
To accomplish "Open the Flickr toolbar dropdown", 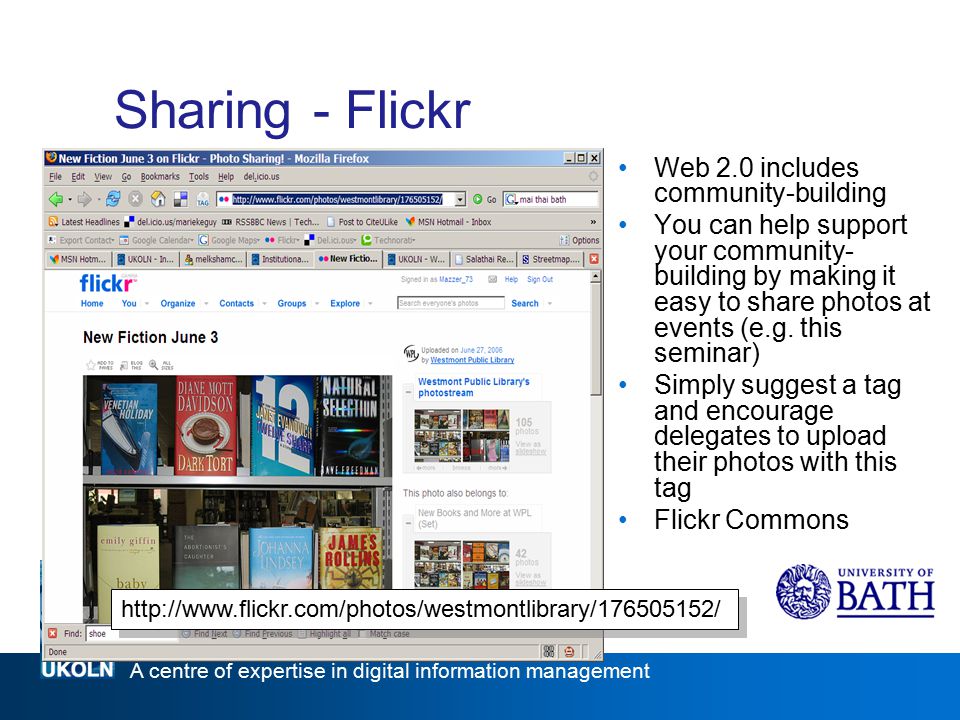I will click(282, 240).
